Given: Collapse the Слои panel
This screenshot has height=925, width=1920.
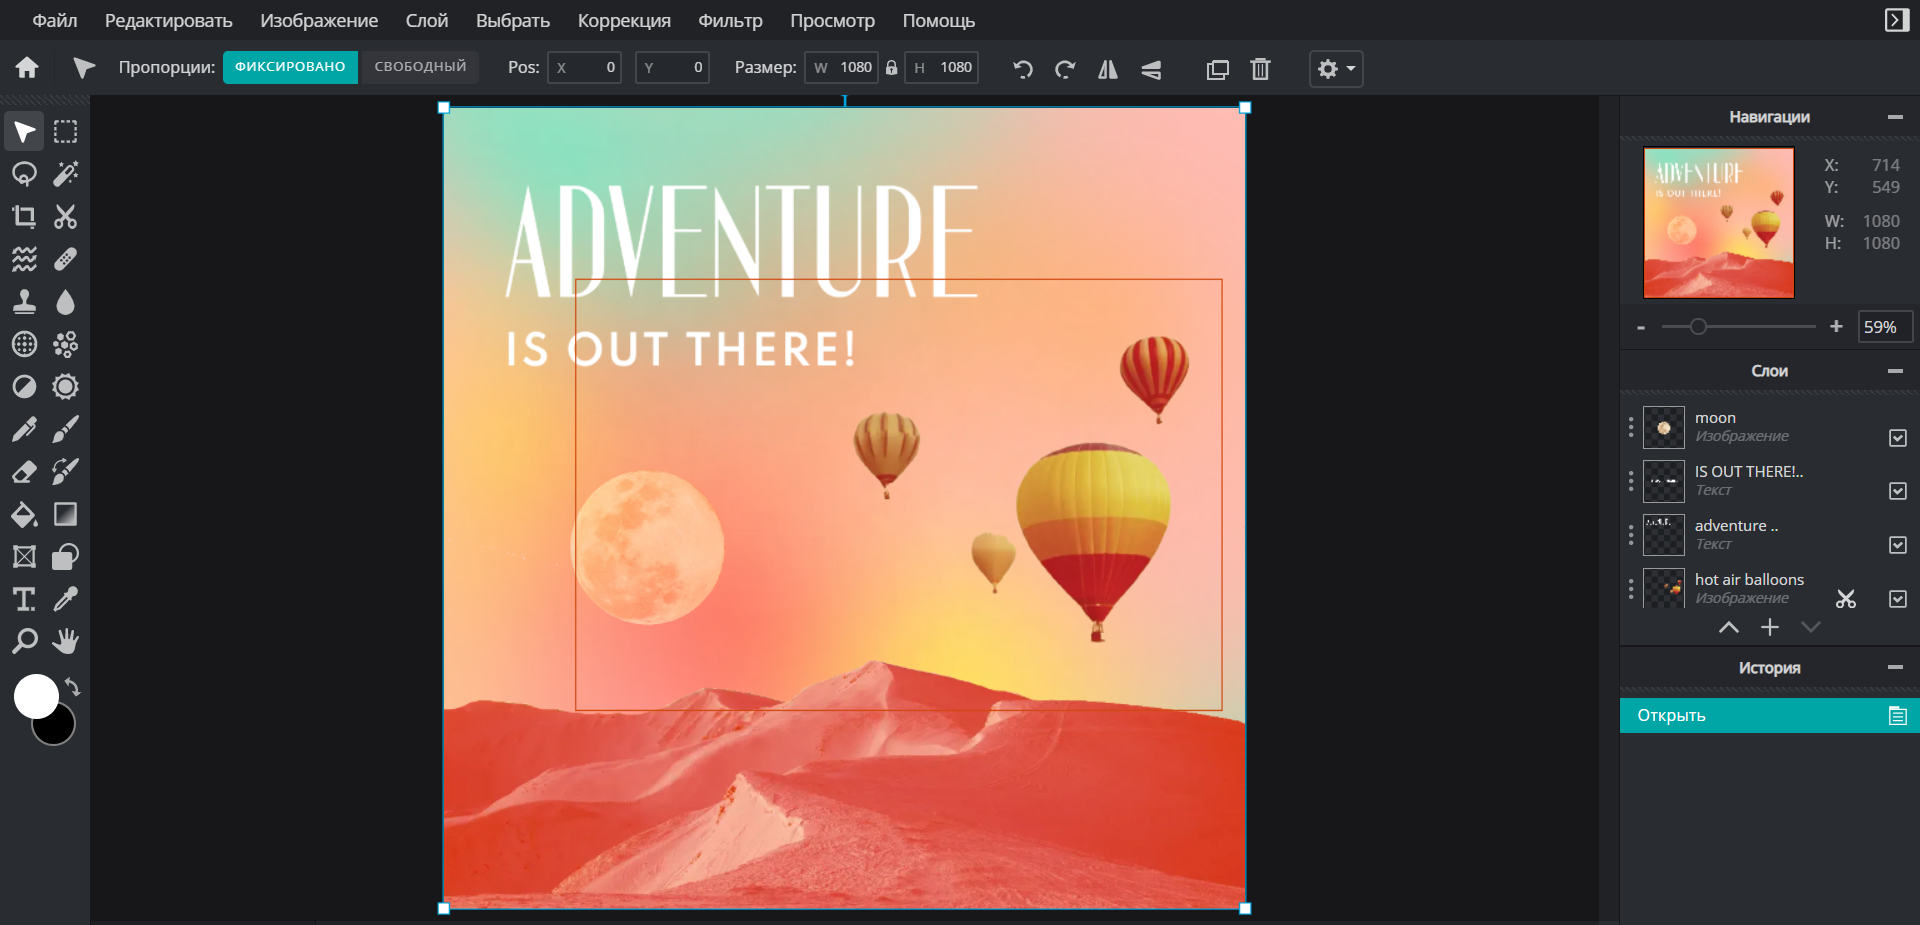Looking at the screenshot, I should [1895, 371].
